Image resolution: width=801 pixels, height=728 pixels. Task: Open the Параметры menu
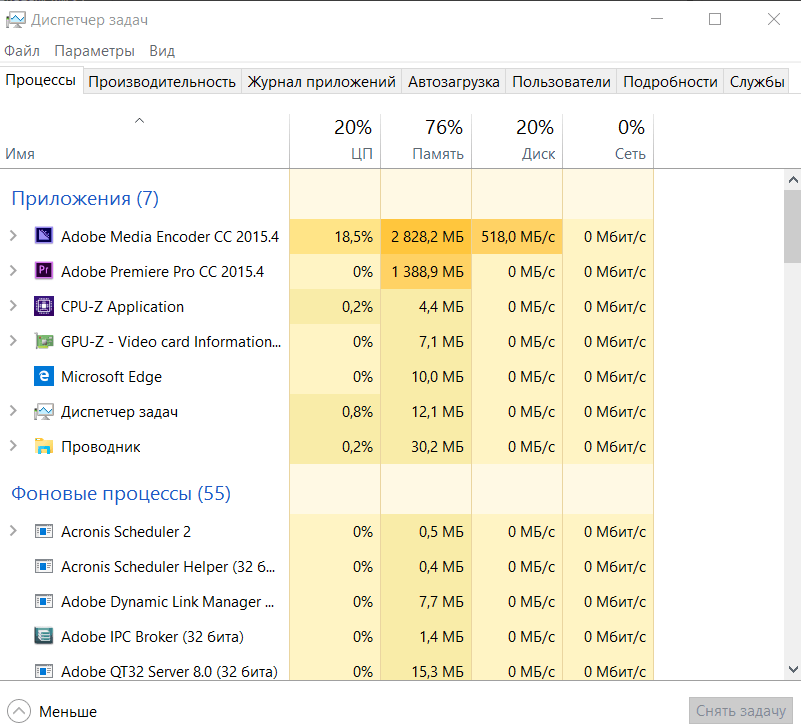coord(95,51)
